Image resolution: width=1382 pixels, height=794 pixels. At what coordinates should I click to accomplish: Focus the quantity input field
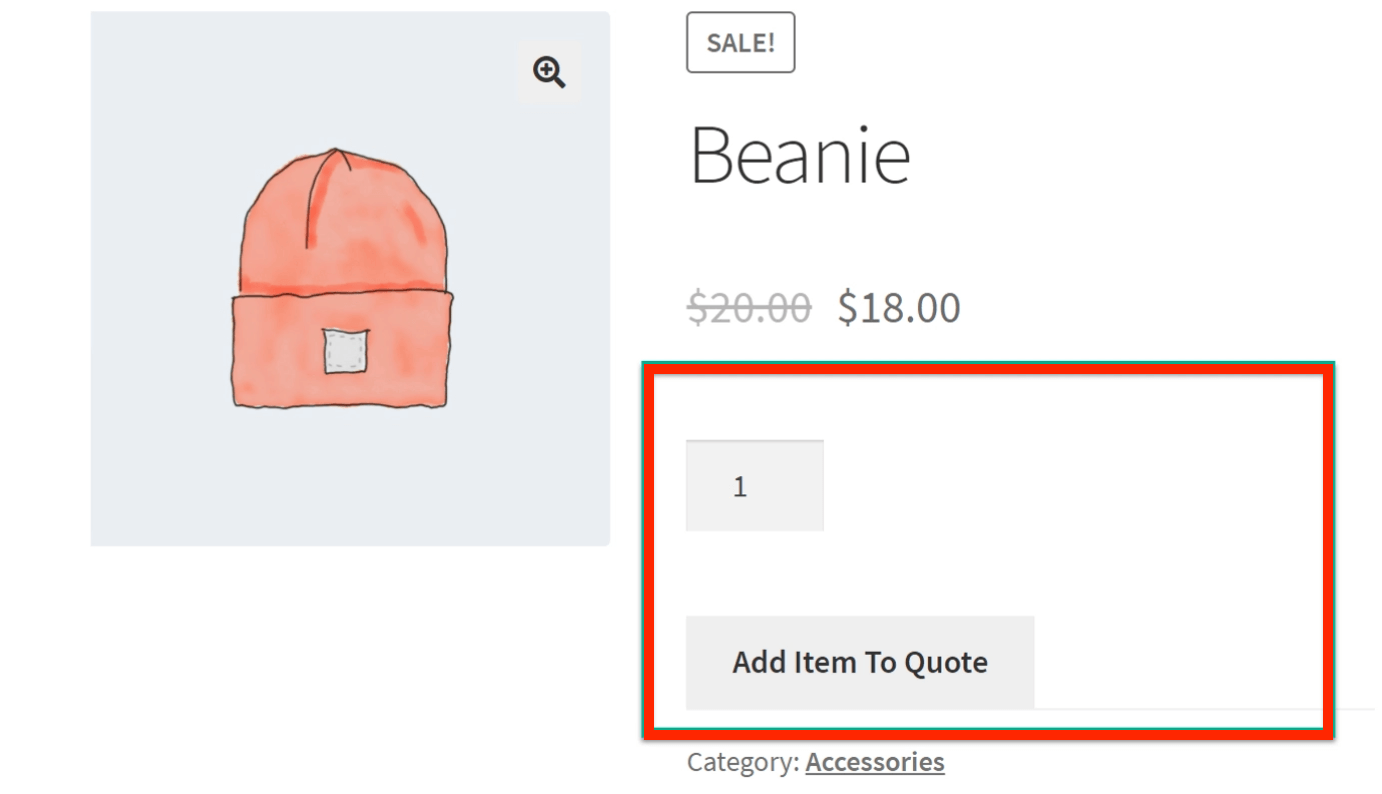(x=754, y=486)
